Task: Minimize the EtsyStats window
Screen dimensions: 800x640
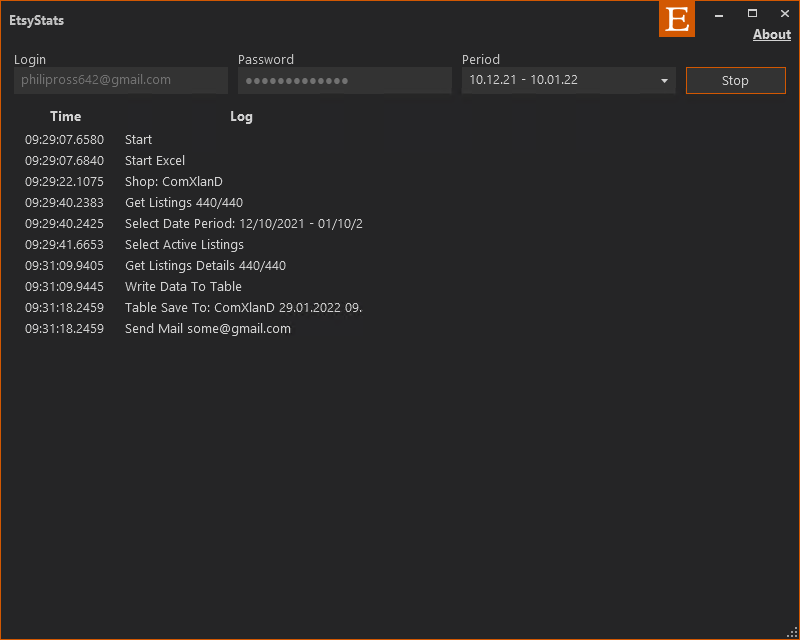Action: (719, 15)
